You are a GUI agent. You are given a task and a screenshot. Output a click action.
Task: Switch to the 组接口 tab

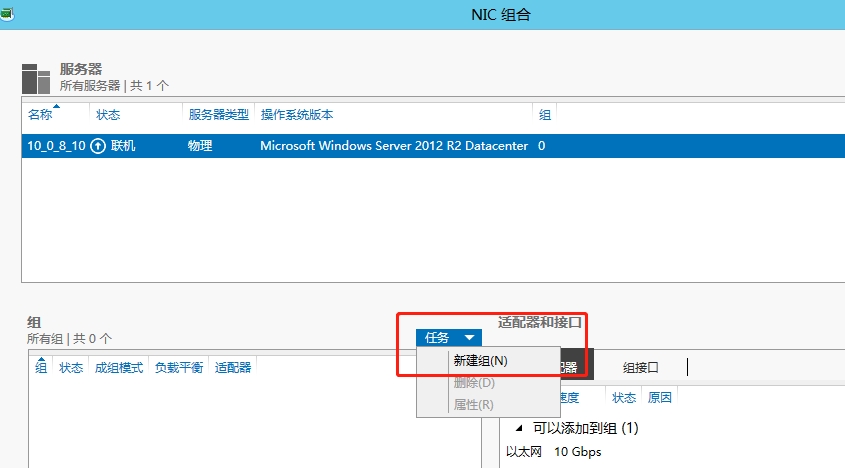pos(640,367)
